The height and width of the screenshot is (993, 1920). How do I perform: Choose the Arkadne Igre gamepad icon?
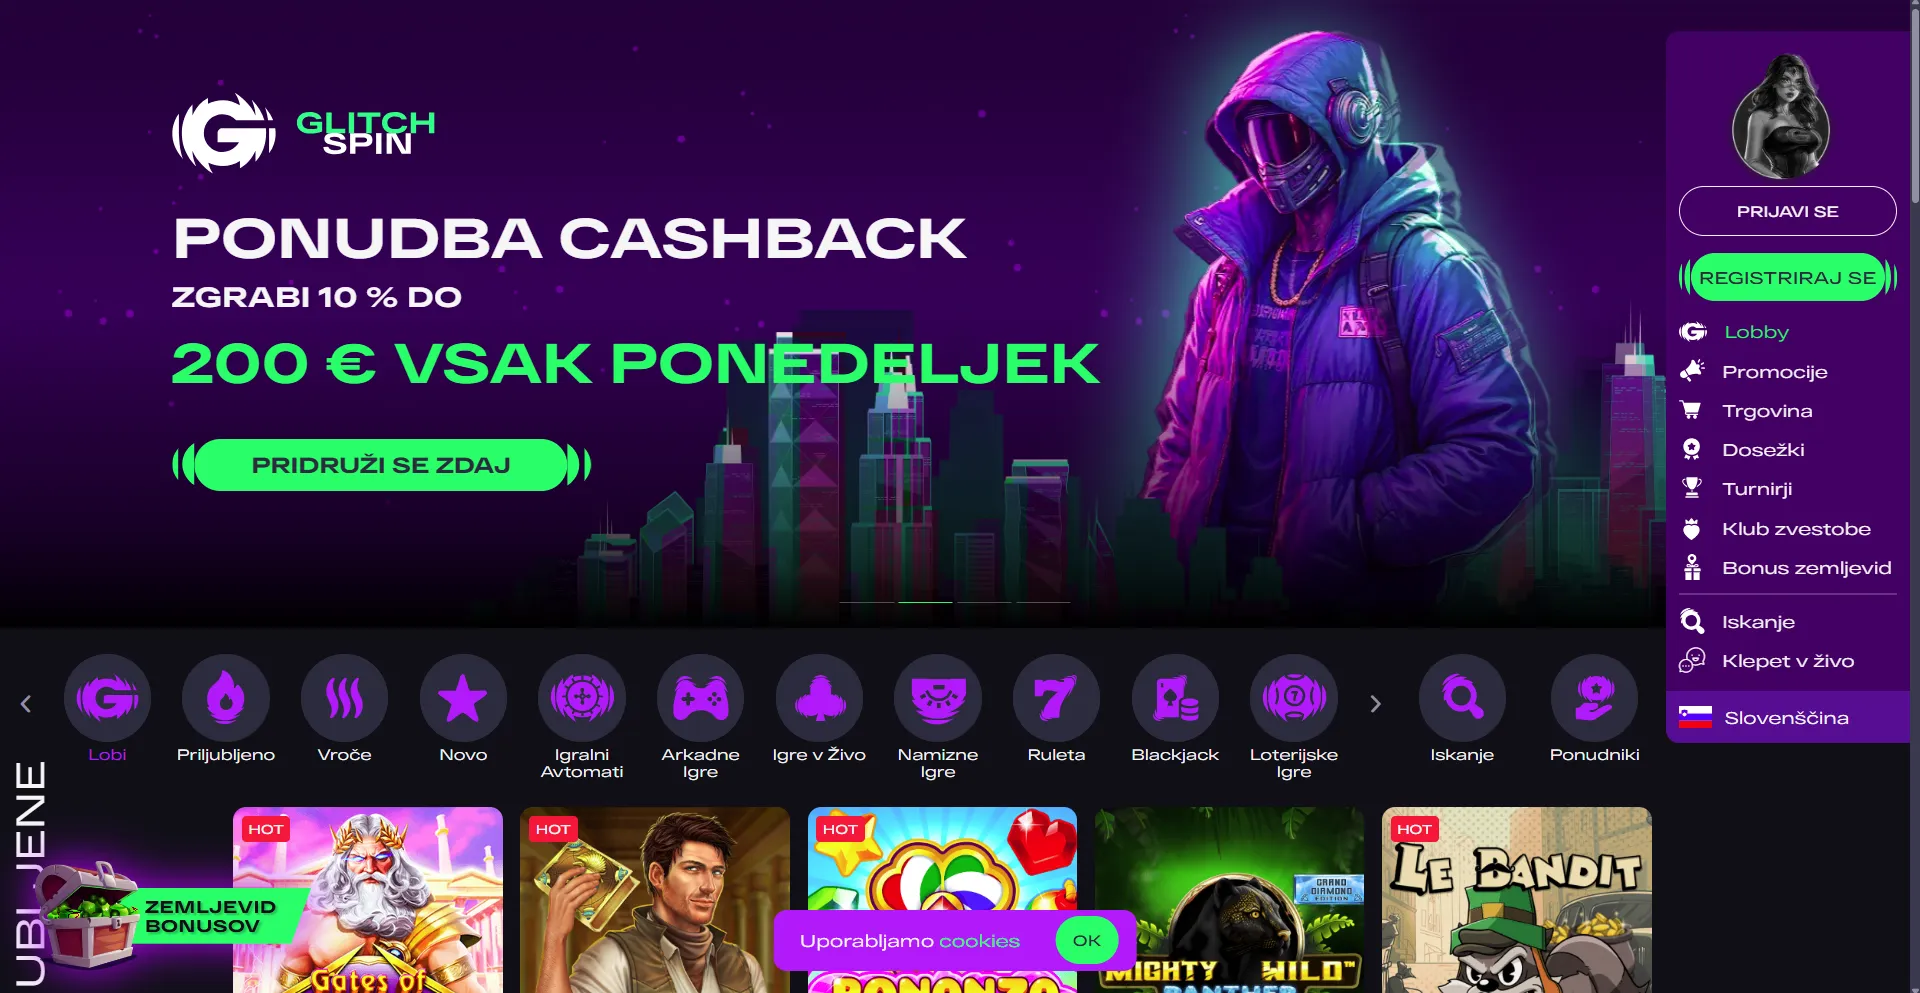pyautogui.click(x=700, y=698)
